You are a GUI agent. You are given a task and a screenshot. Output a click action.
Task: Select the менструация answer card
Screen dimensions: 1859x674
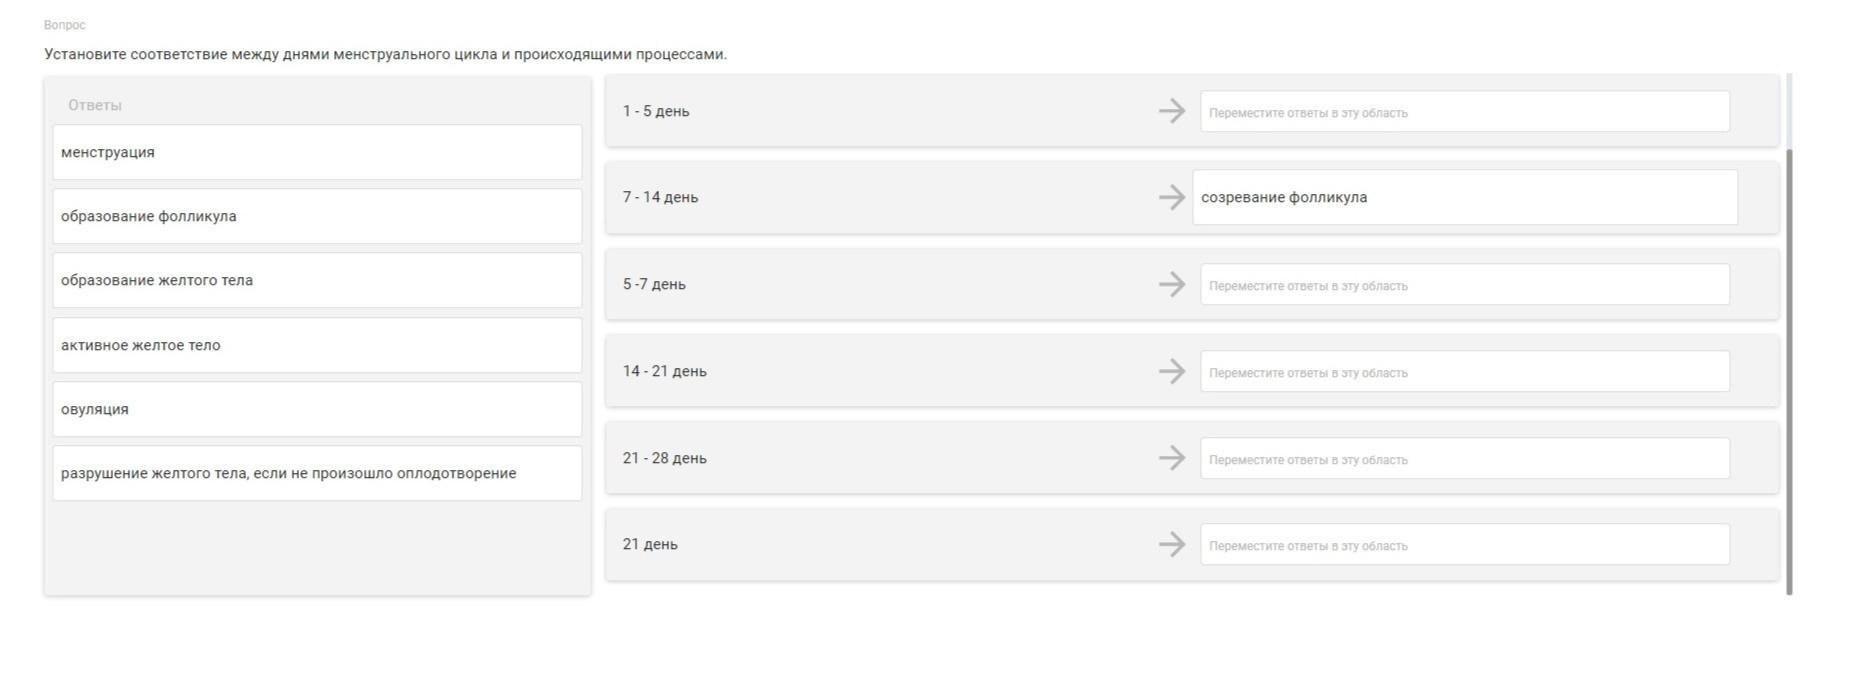[317, 152]
